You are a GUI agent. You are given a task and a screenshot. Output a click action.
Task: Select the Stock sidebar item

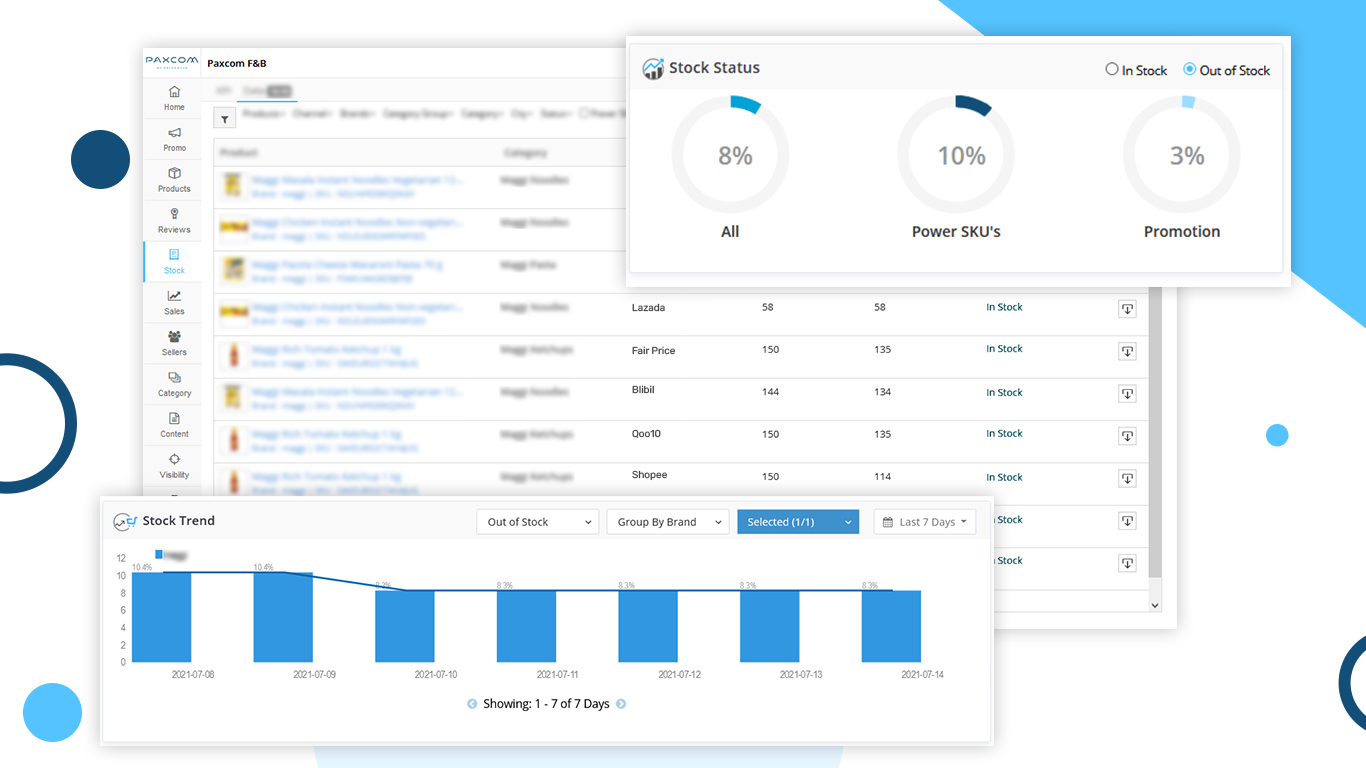pos(174,262)
